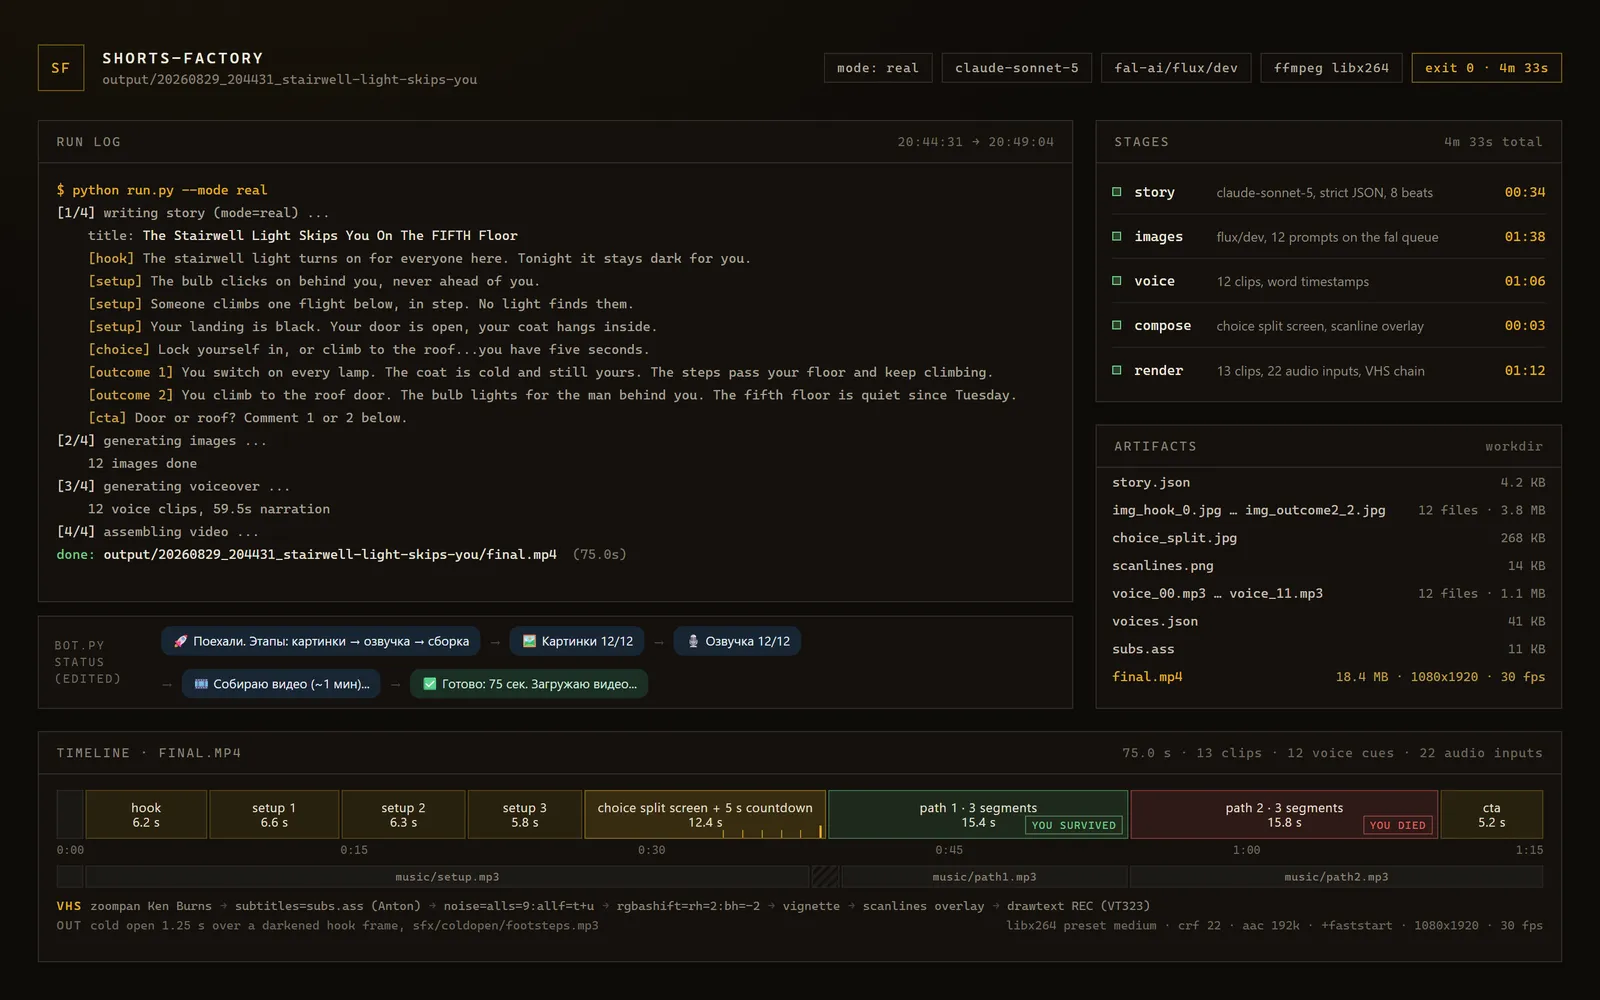1600x1000 pixels.
Task: Toggle the images stage checkbox
Action: (x=1117, y=236)
